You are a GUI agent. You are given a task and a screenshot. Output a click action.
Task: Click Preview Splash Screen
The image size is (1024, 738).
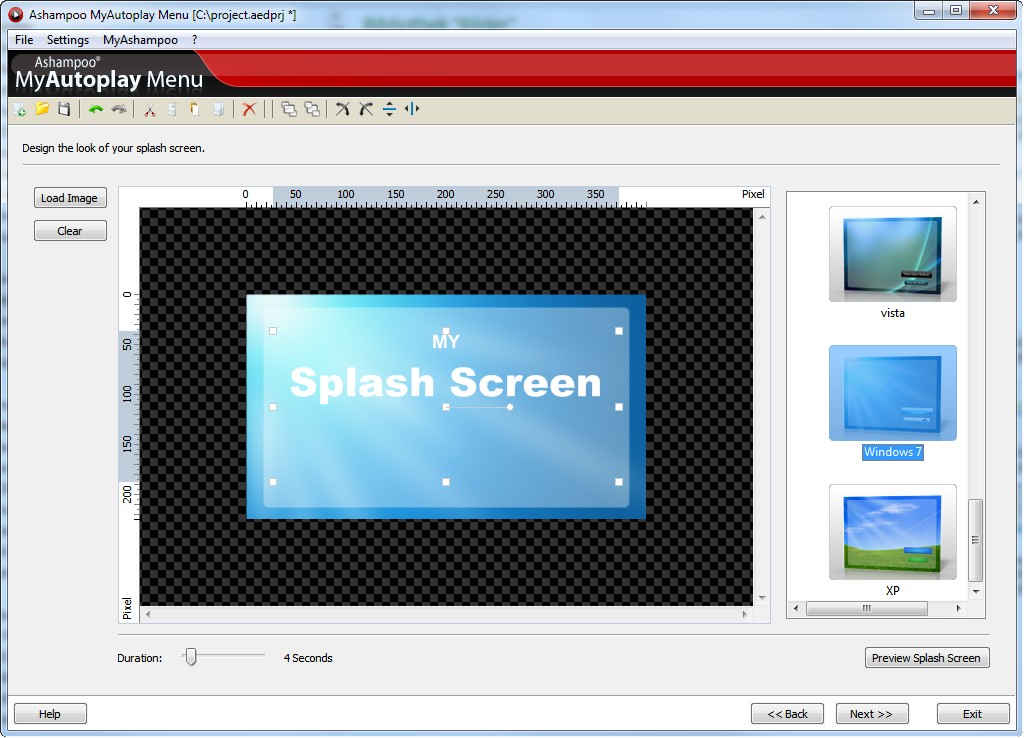927,658
